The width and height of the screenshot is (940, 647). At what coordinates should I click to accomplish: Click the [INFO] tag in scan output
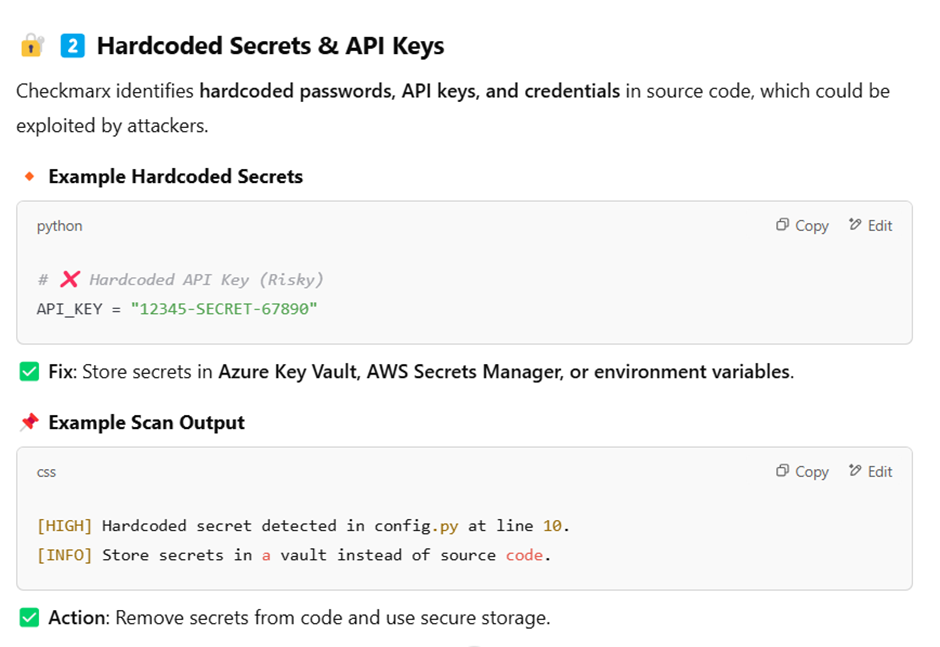65,555
